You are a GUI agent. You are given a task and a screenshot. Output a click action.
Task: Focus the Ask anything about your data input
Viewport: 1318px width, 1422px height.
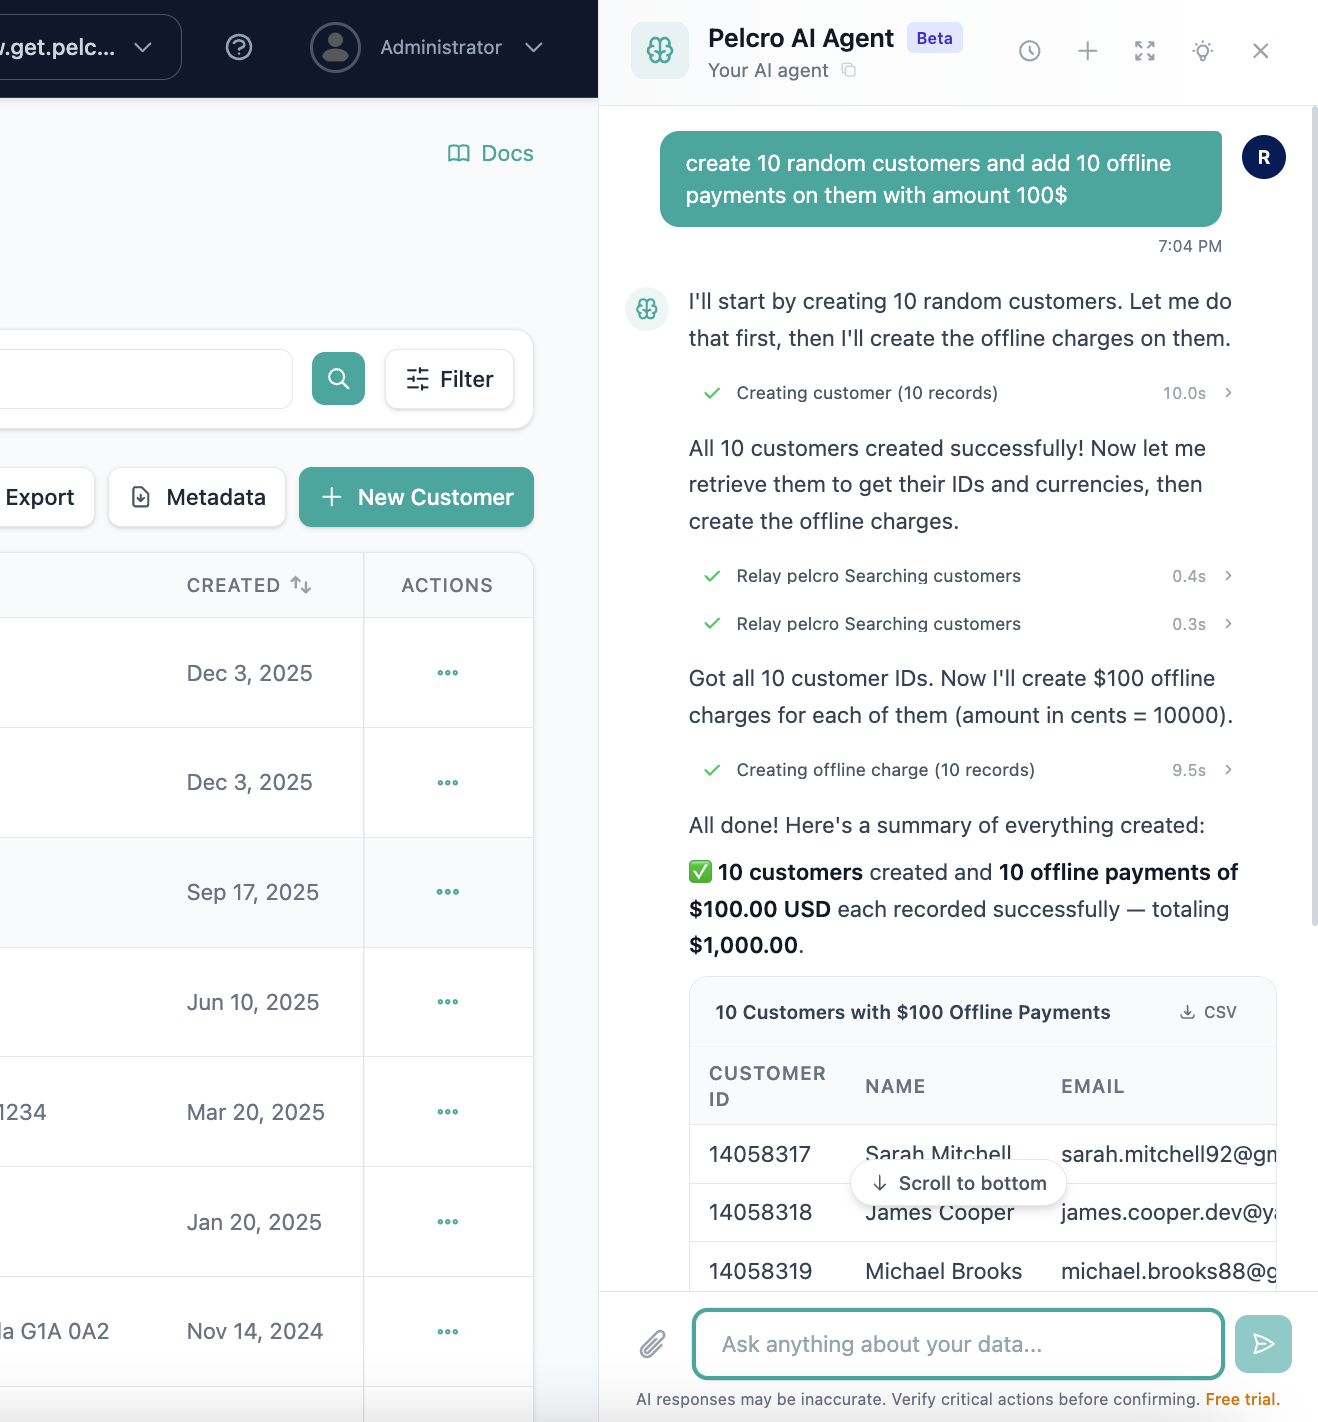tap(958, 1344)
